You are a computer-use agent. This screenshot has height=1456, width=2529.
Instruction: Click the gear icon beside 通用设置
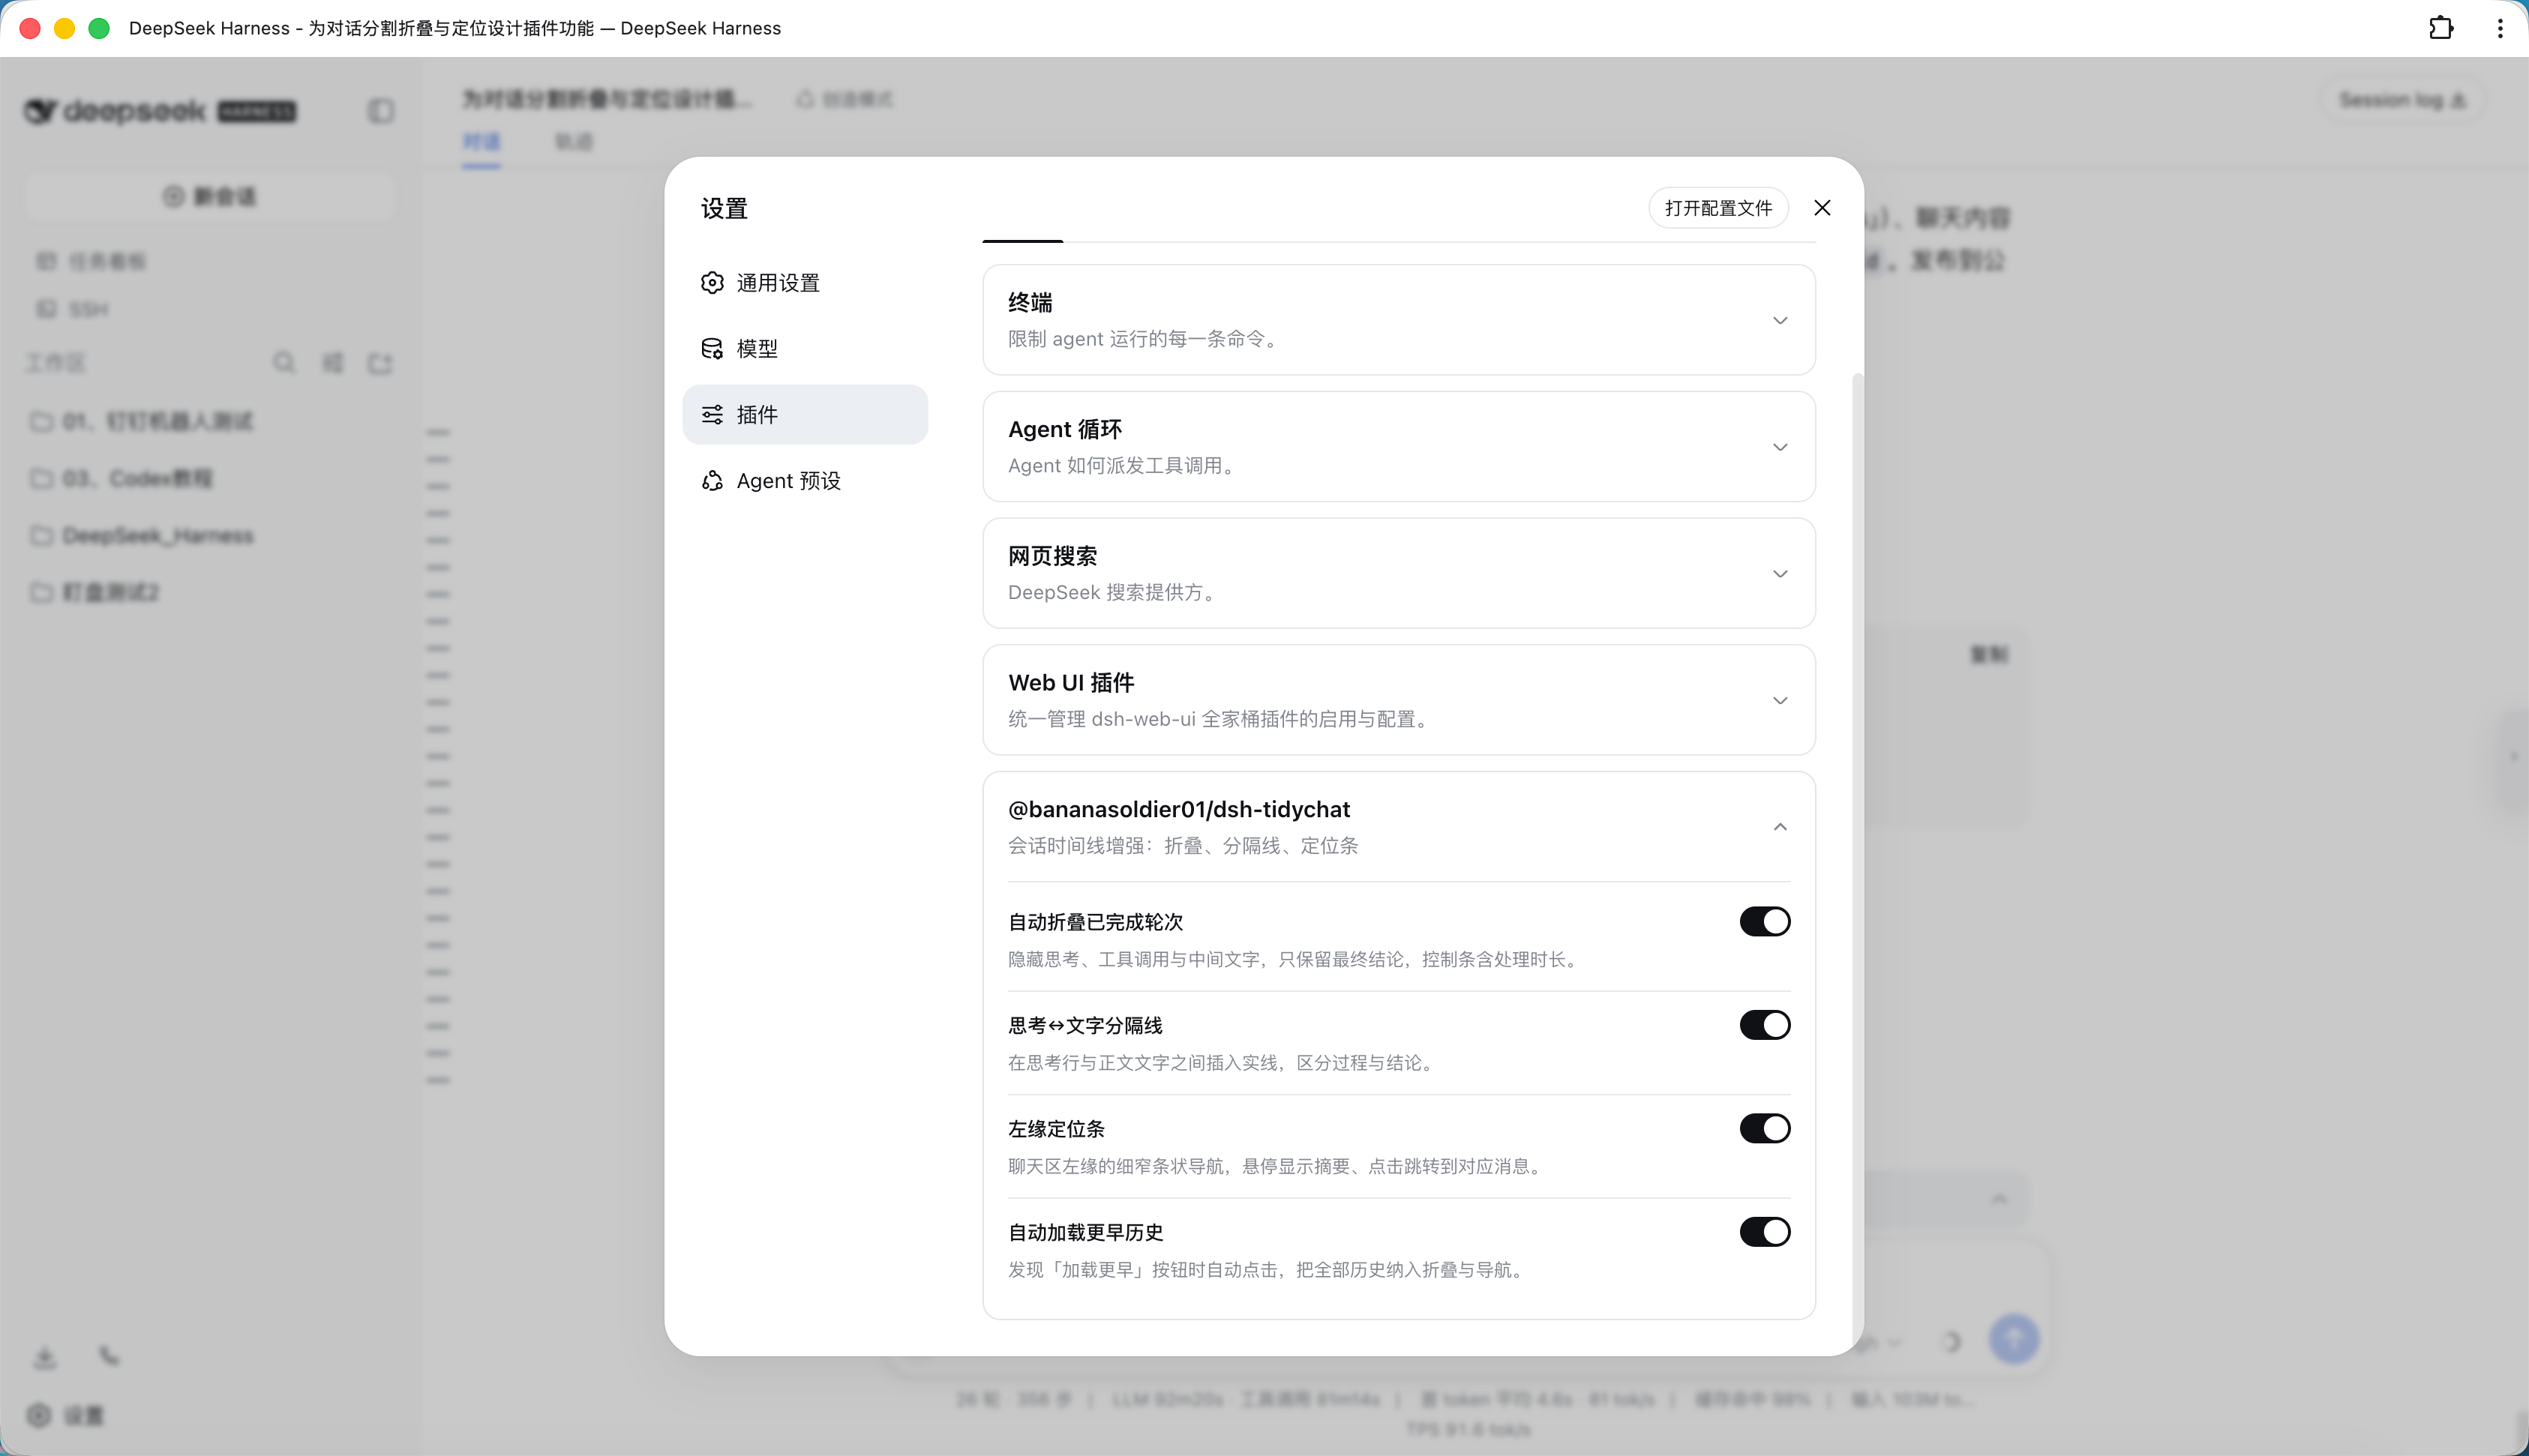click(712, 283)
